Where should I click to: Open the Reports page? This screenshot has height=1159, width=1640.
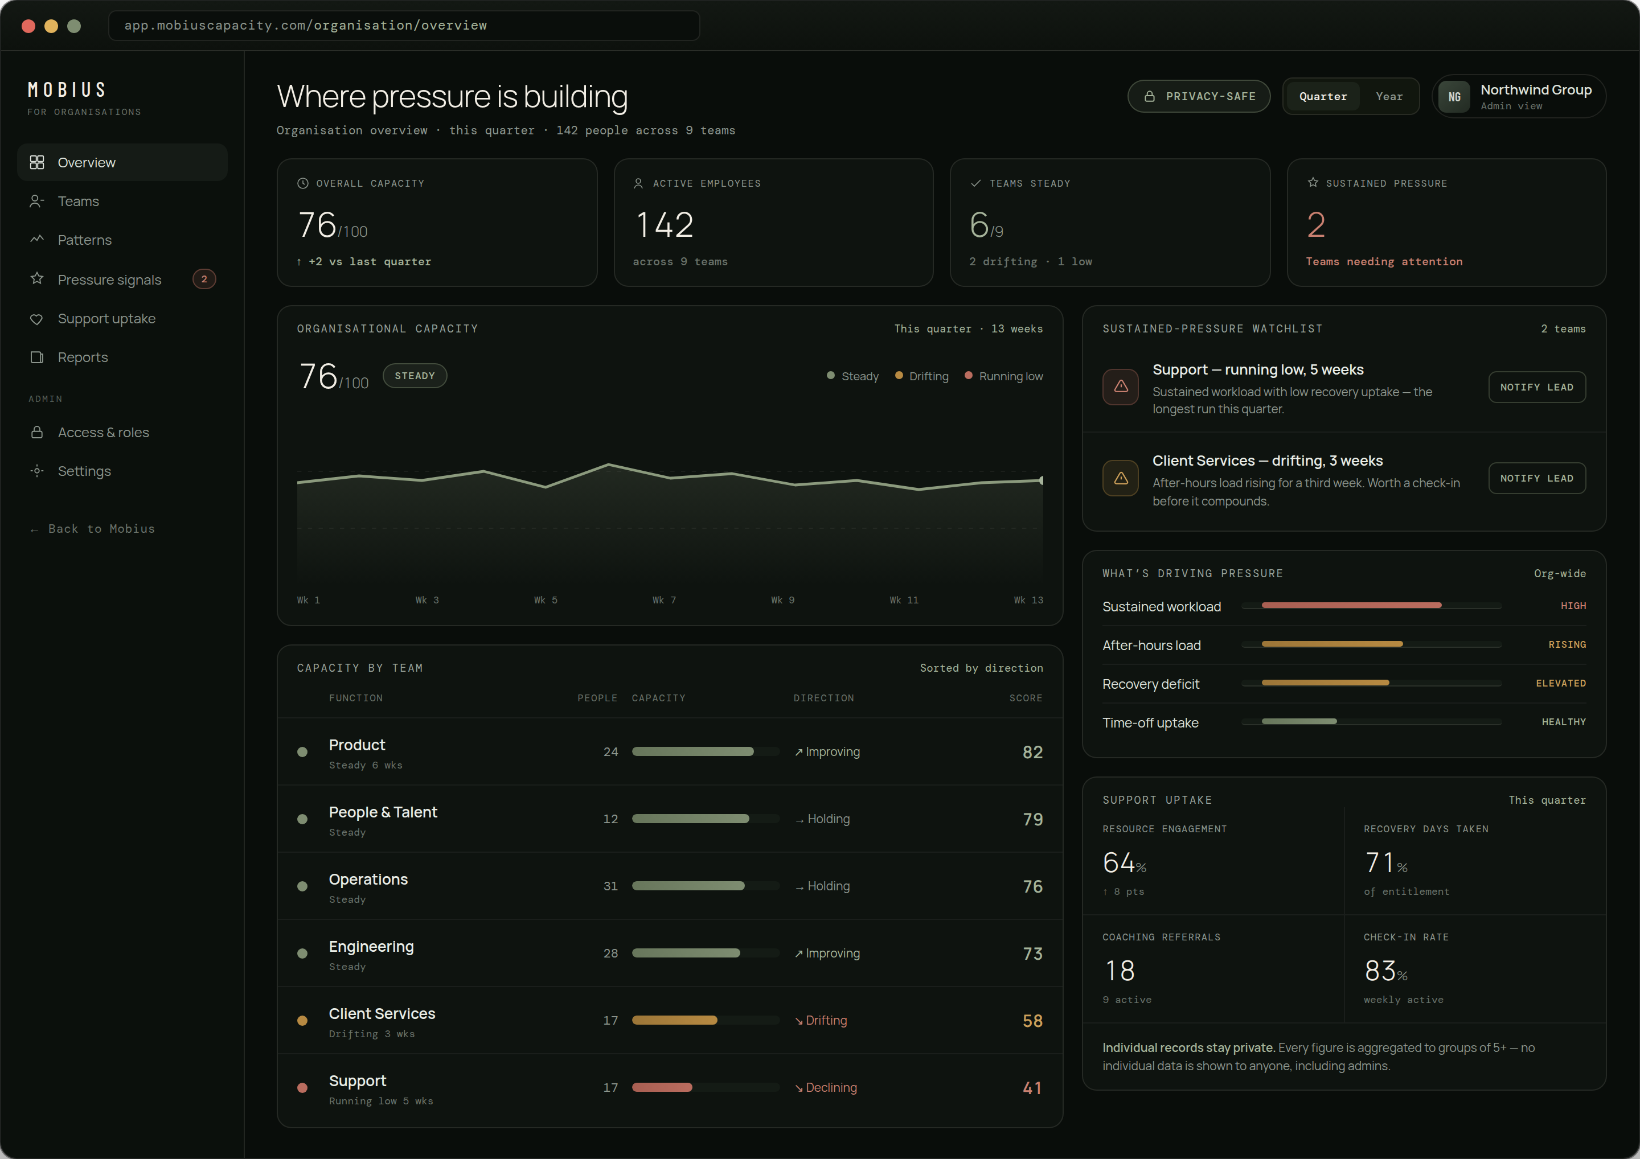[x=122, y=357]
